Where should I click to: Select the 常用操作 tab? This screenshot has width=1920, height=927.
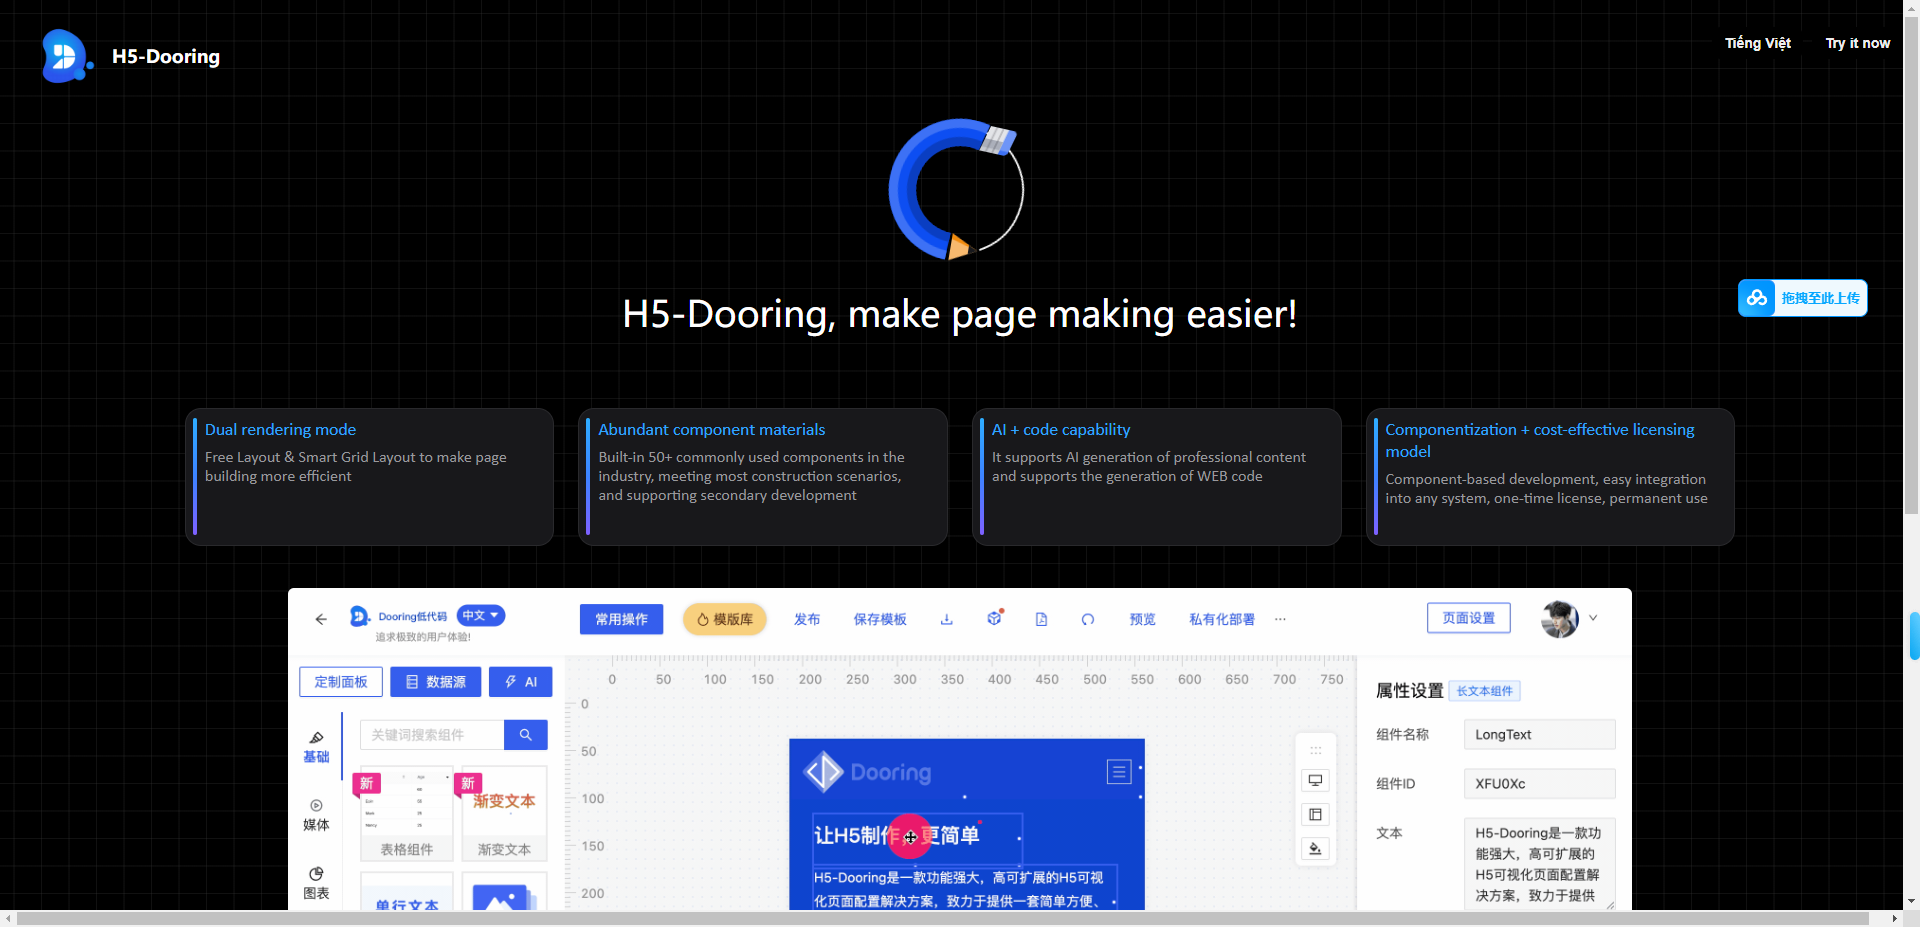coord(621,619)
